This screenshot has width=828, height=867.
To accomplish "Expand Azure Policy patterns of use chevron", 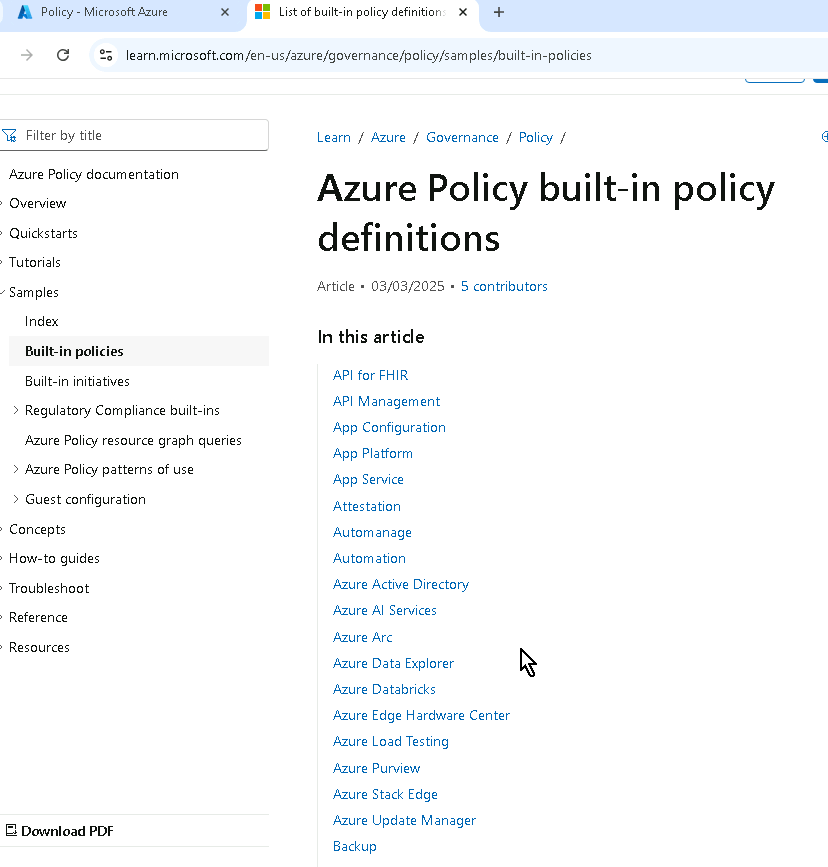I will (15, 469).
